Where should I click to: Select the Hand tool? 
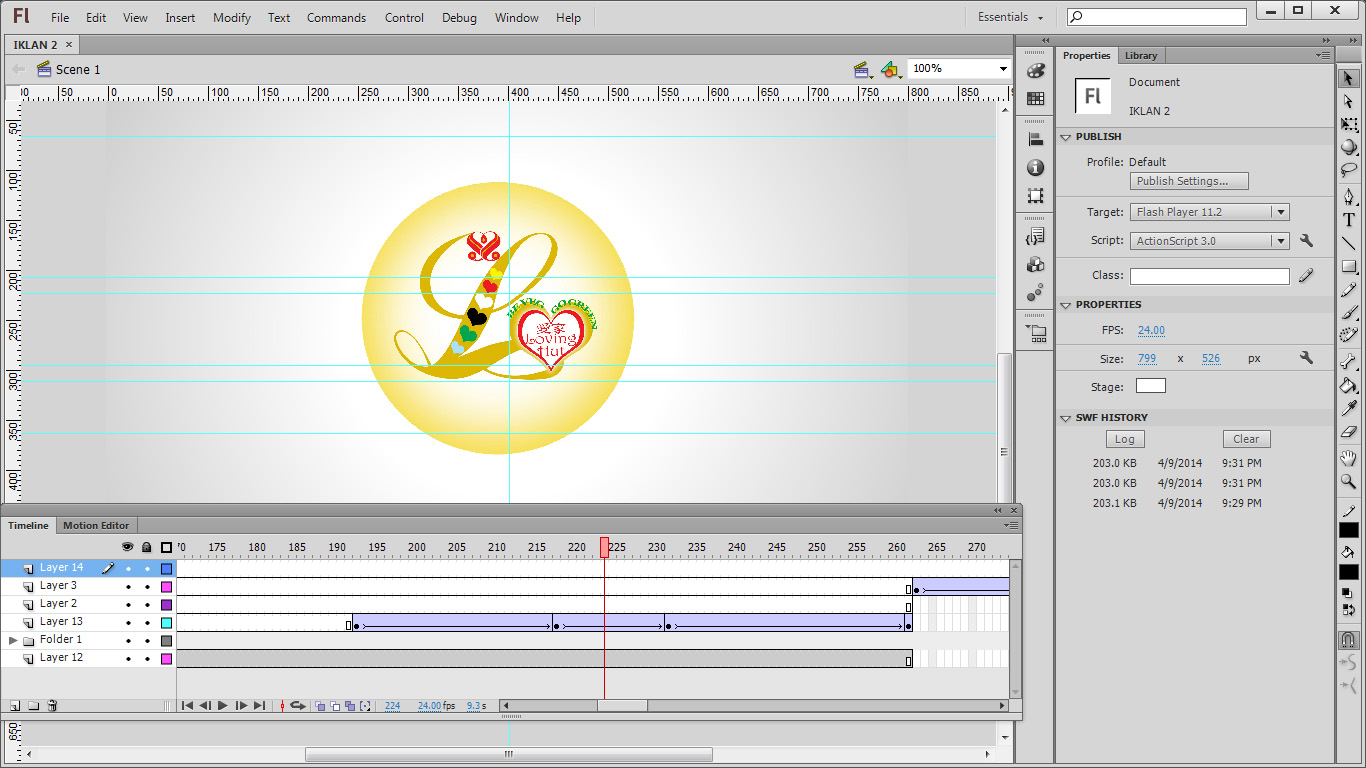[1348, 459]
